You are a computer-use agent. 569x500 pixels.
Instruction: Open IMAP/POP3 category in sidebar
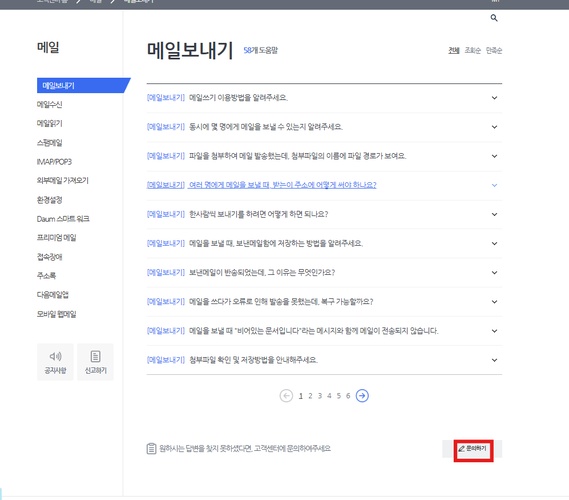click(54, 161)
